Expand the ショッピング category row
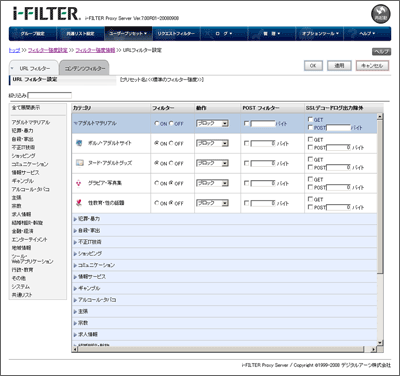 (x=75, y=254)
